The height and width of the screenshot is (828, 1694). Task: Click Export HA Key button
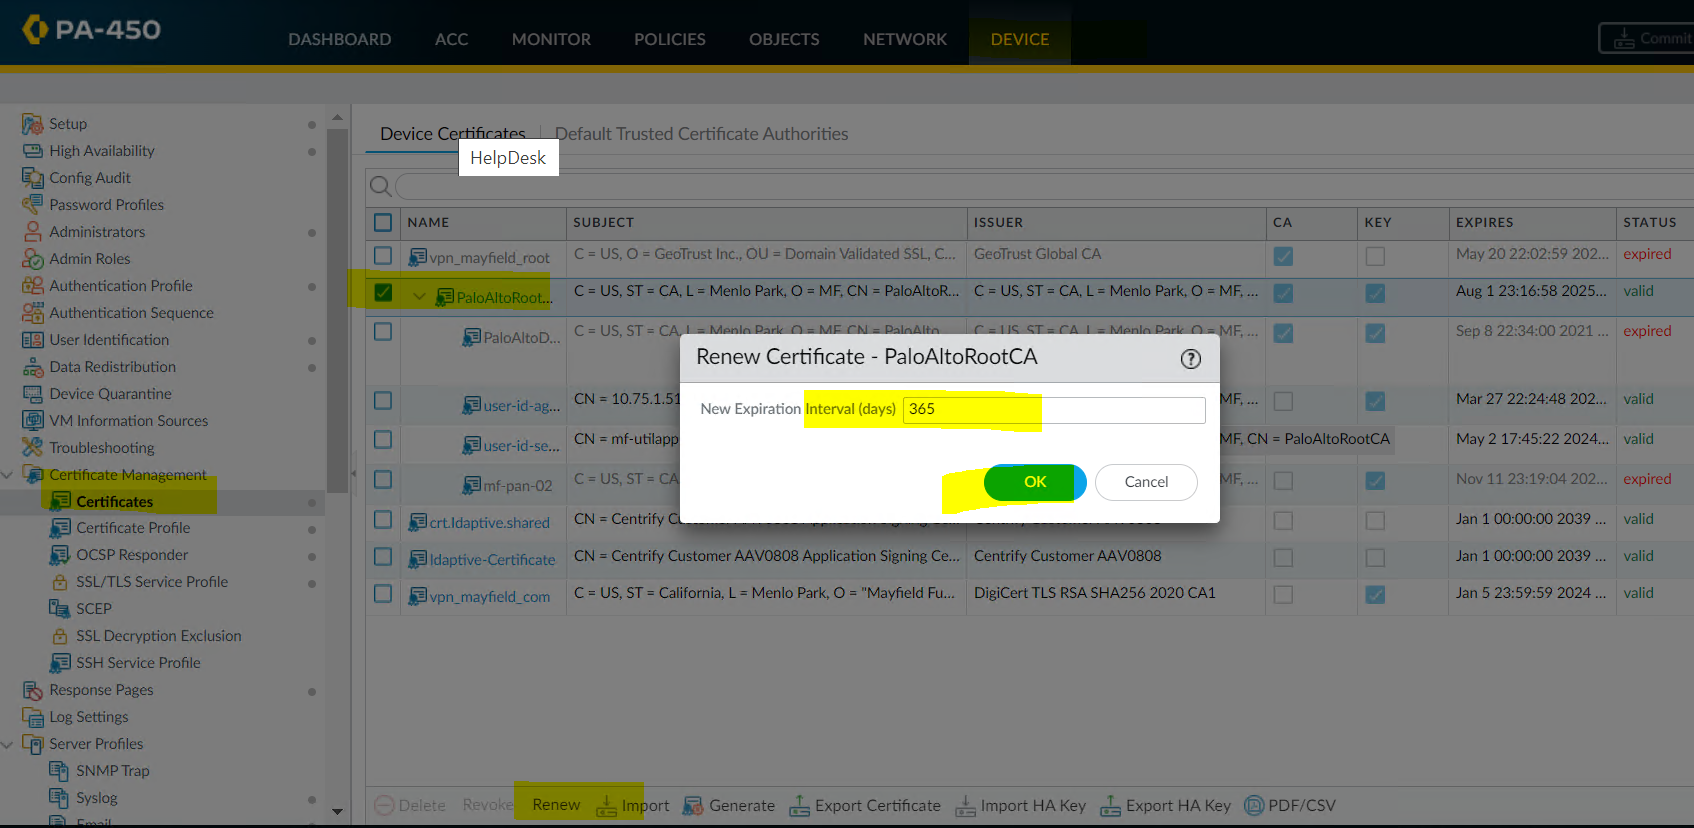[1165, 806]
